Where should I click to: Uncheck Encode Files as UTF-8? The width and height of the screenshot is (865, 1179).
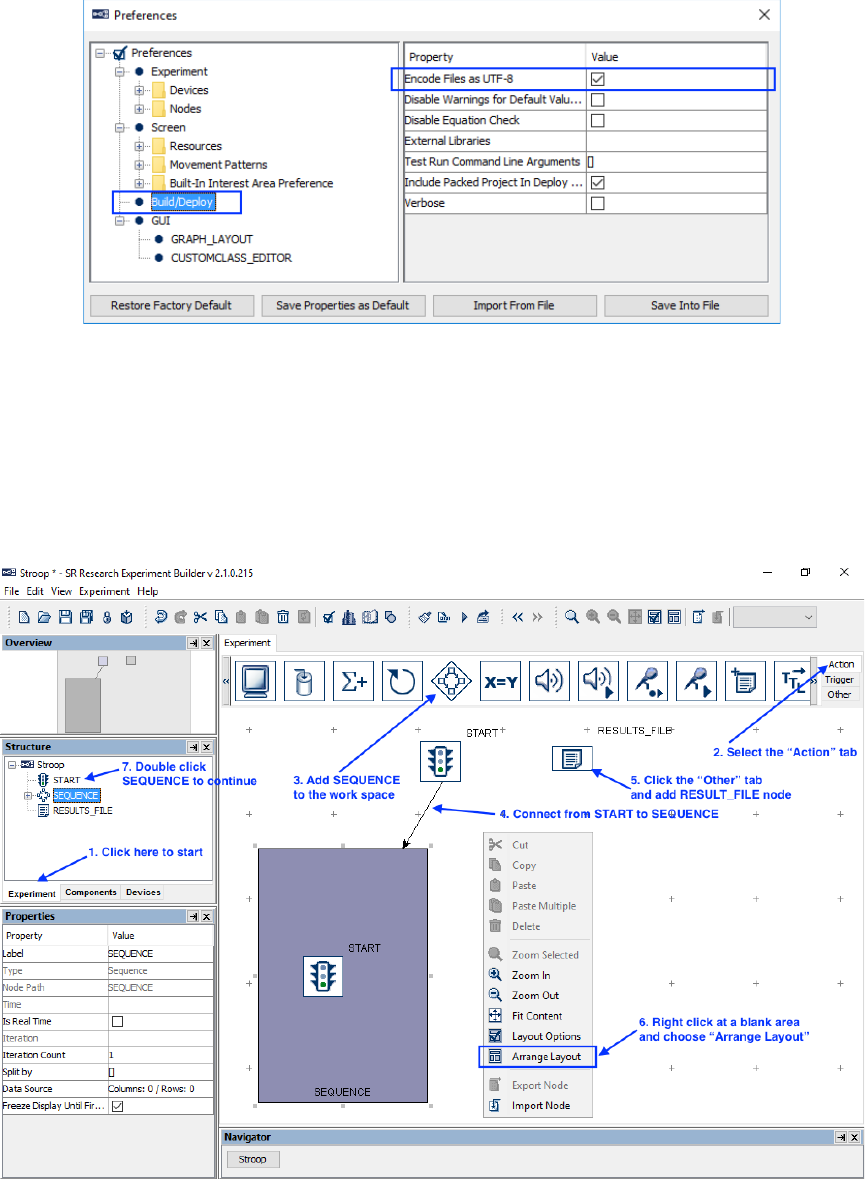(597, 79)
